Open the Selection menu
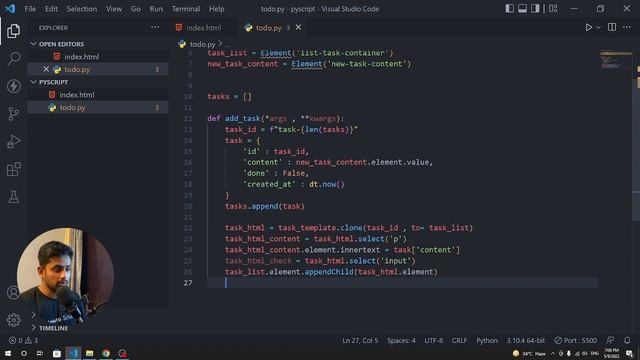This screenshot has width=640, height=360. pos(82,9)
